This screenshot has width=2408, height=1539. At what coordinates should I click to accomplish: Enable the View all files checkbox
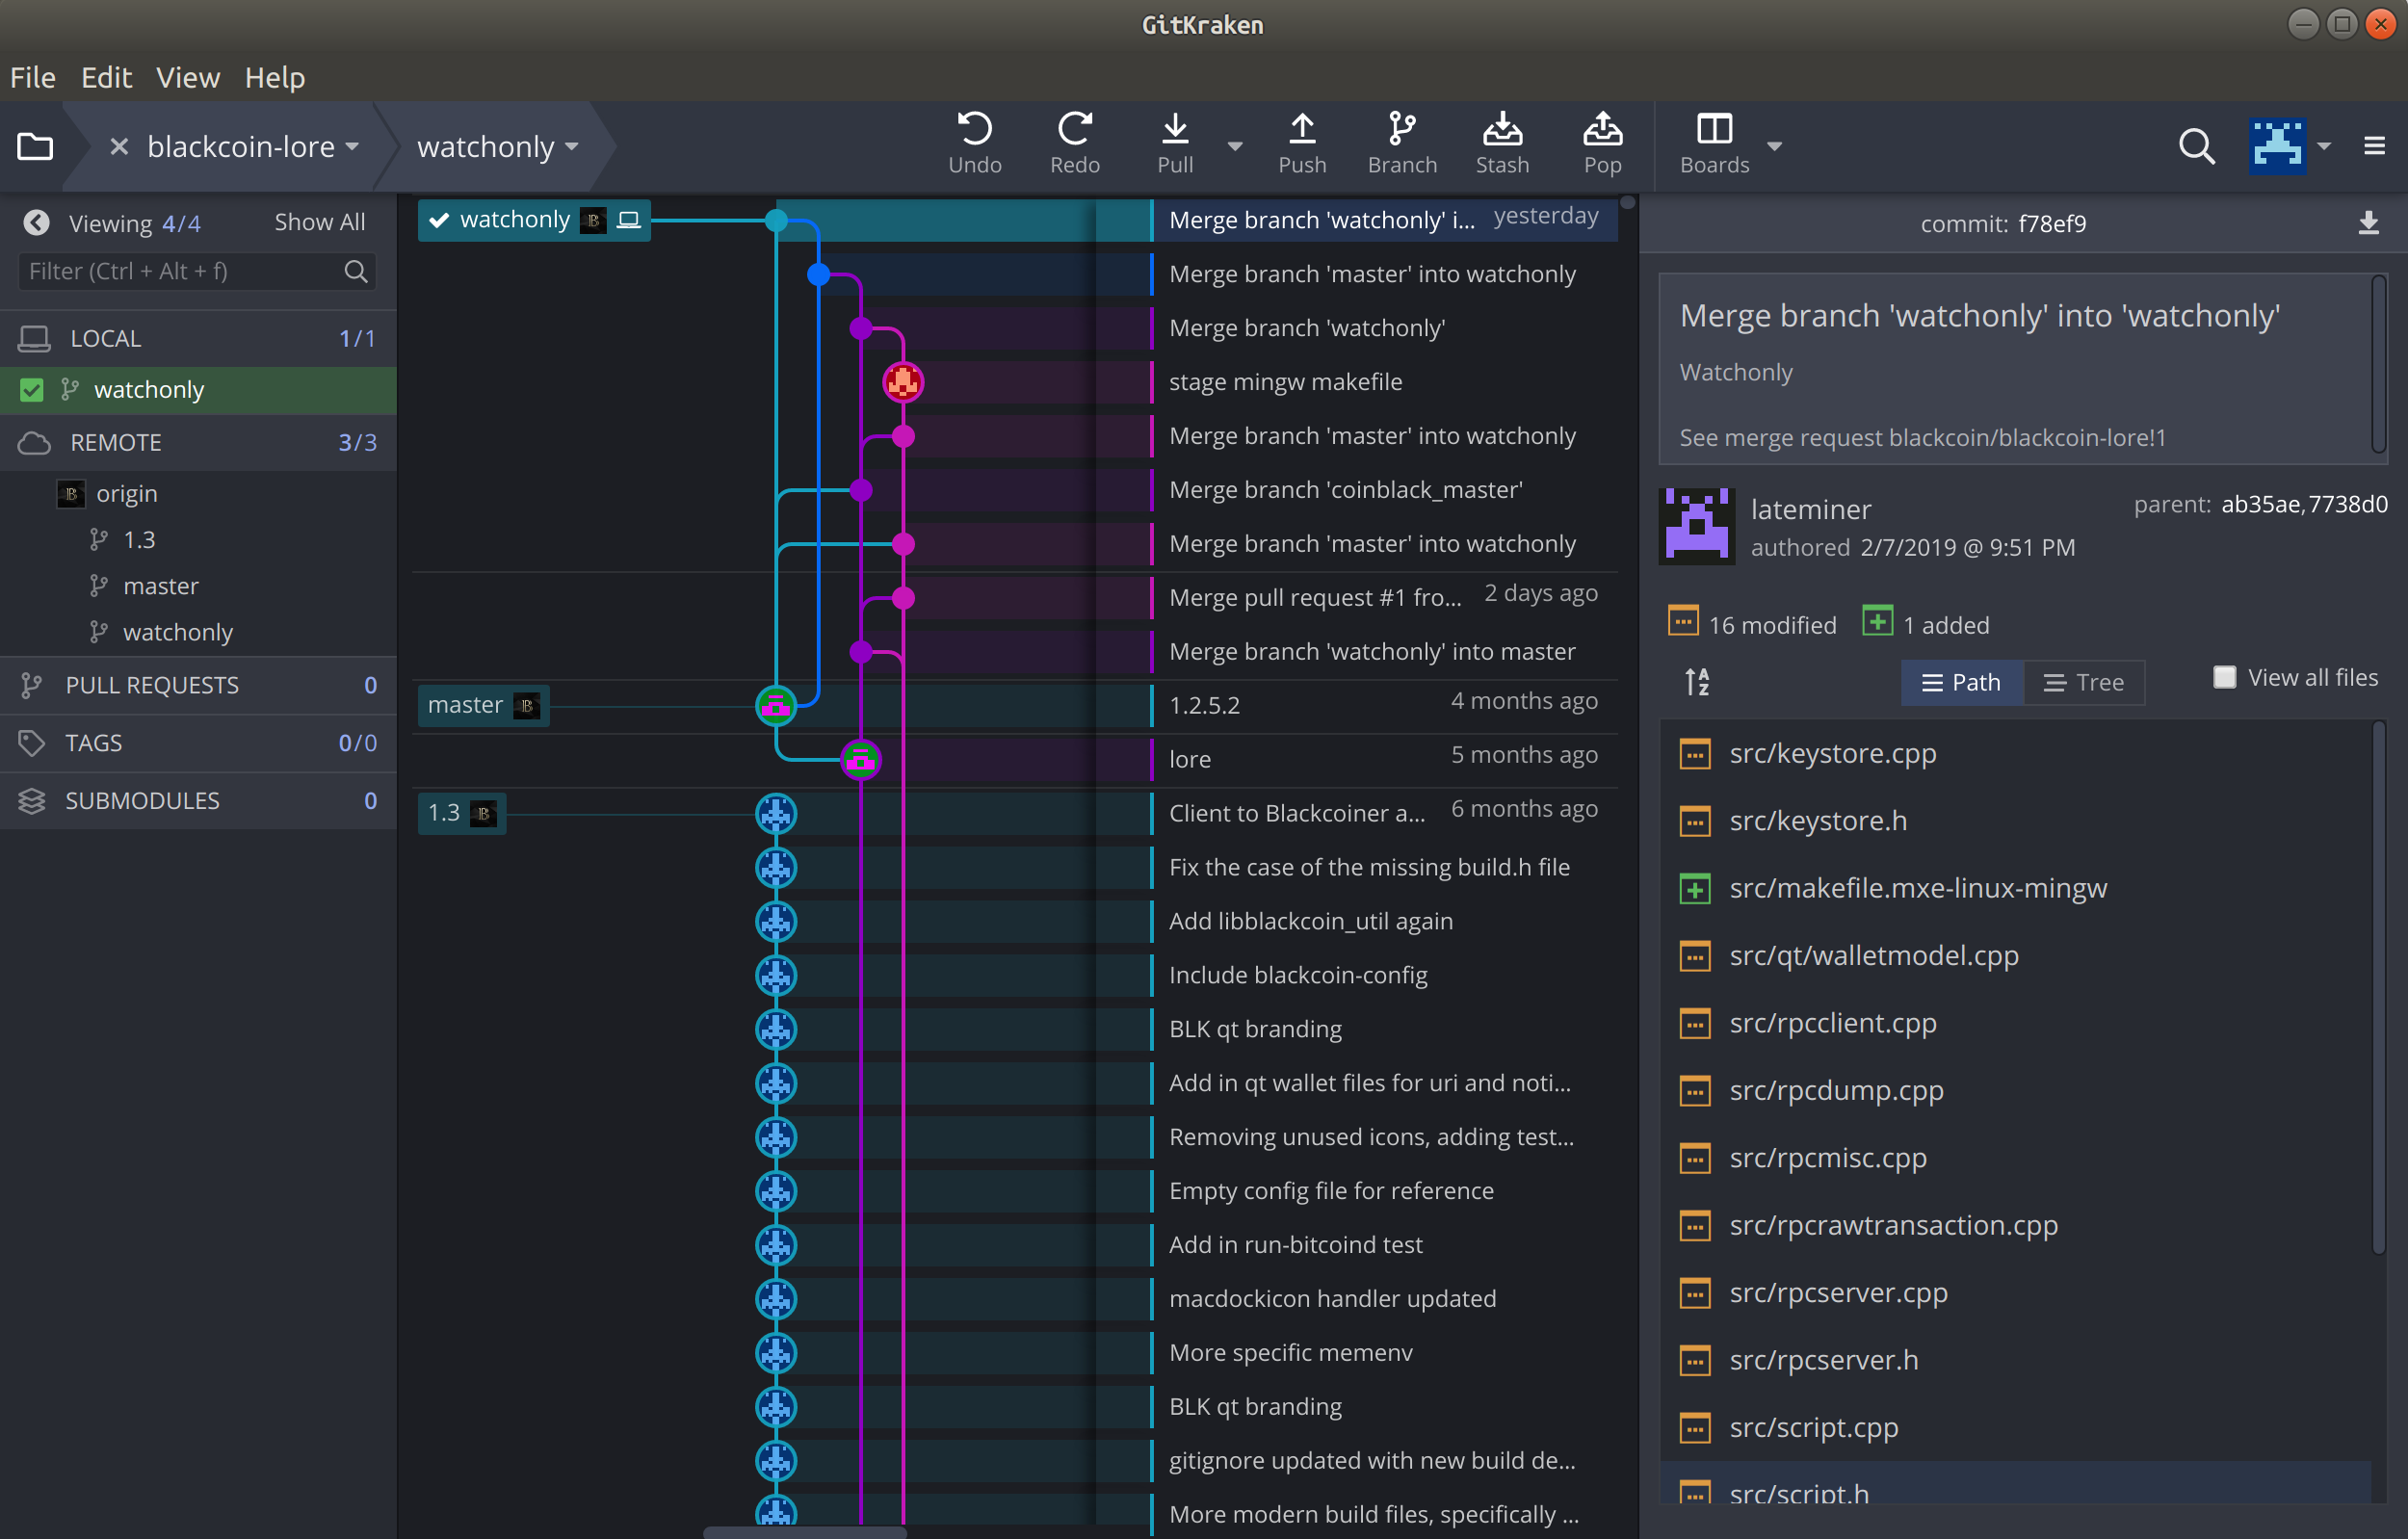(2224, 678)
